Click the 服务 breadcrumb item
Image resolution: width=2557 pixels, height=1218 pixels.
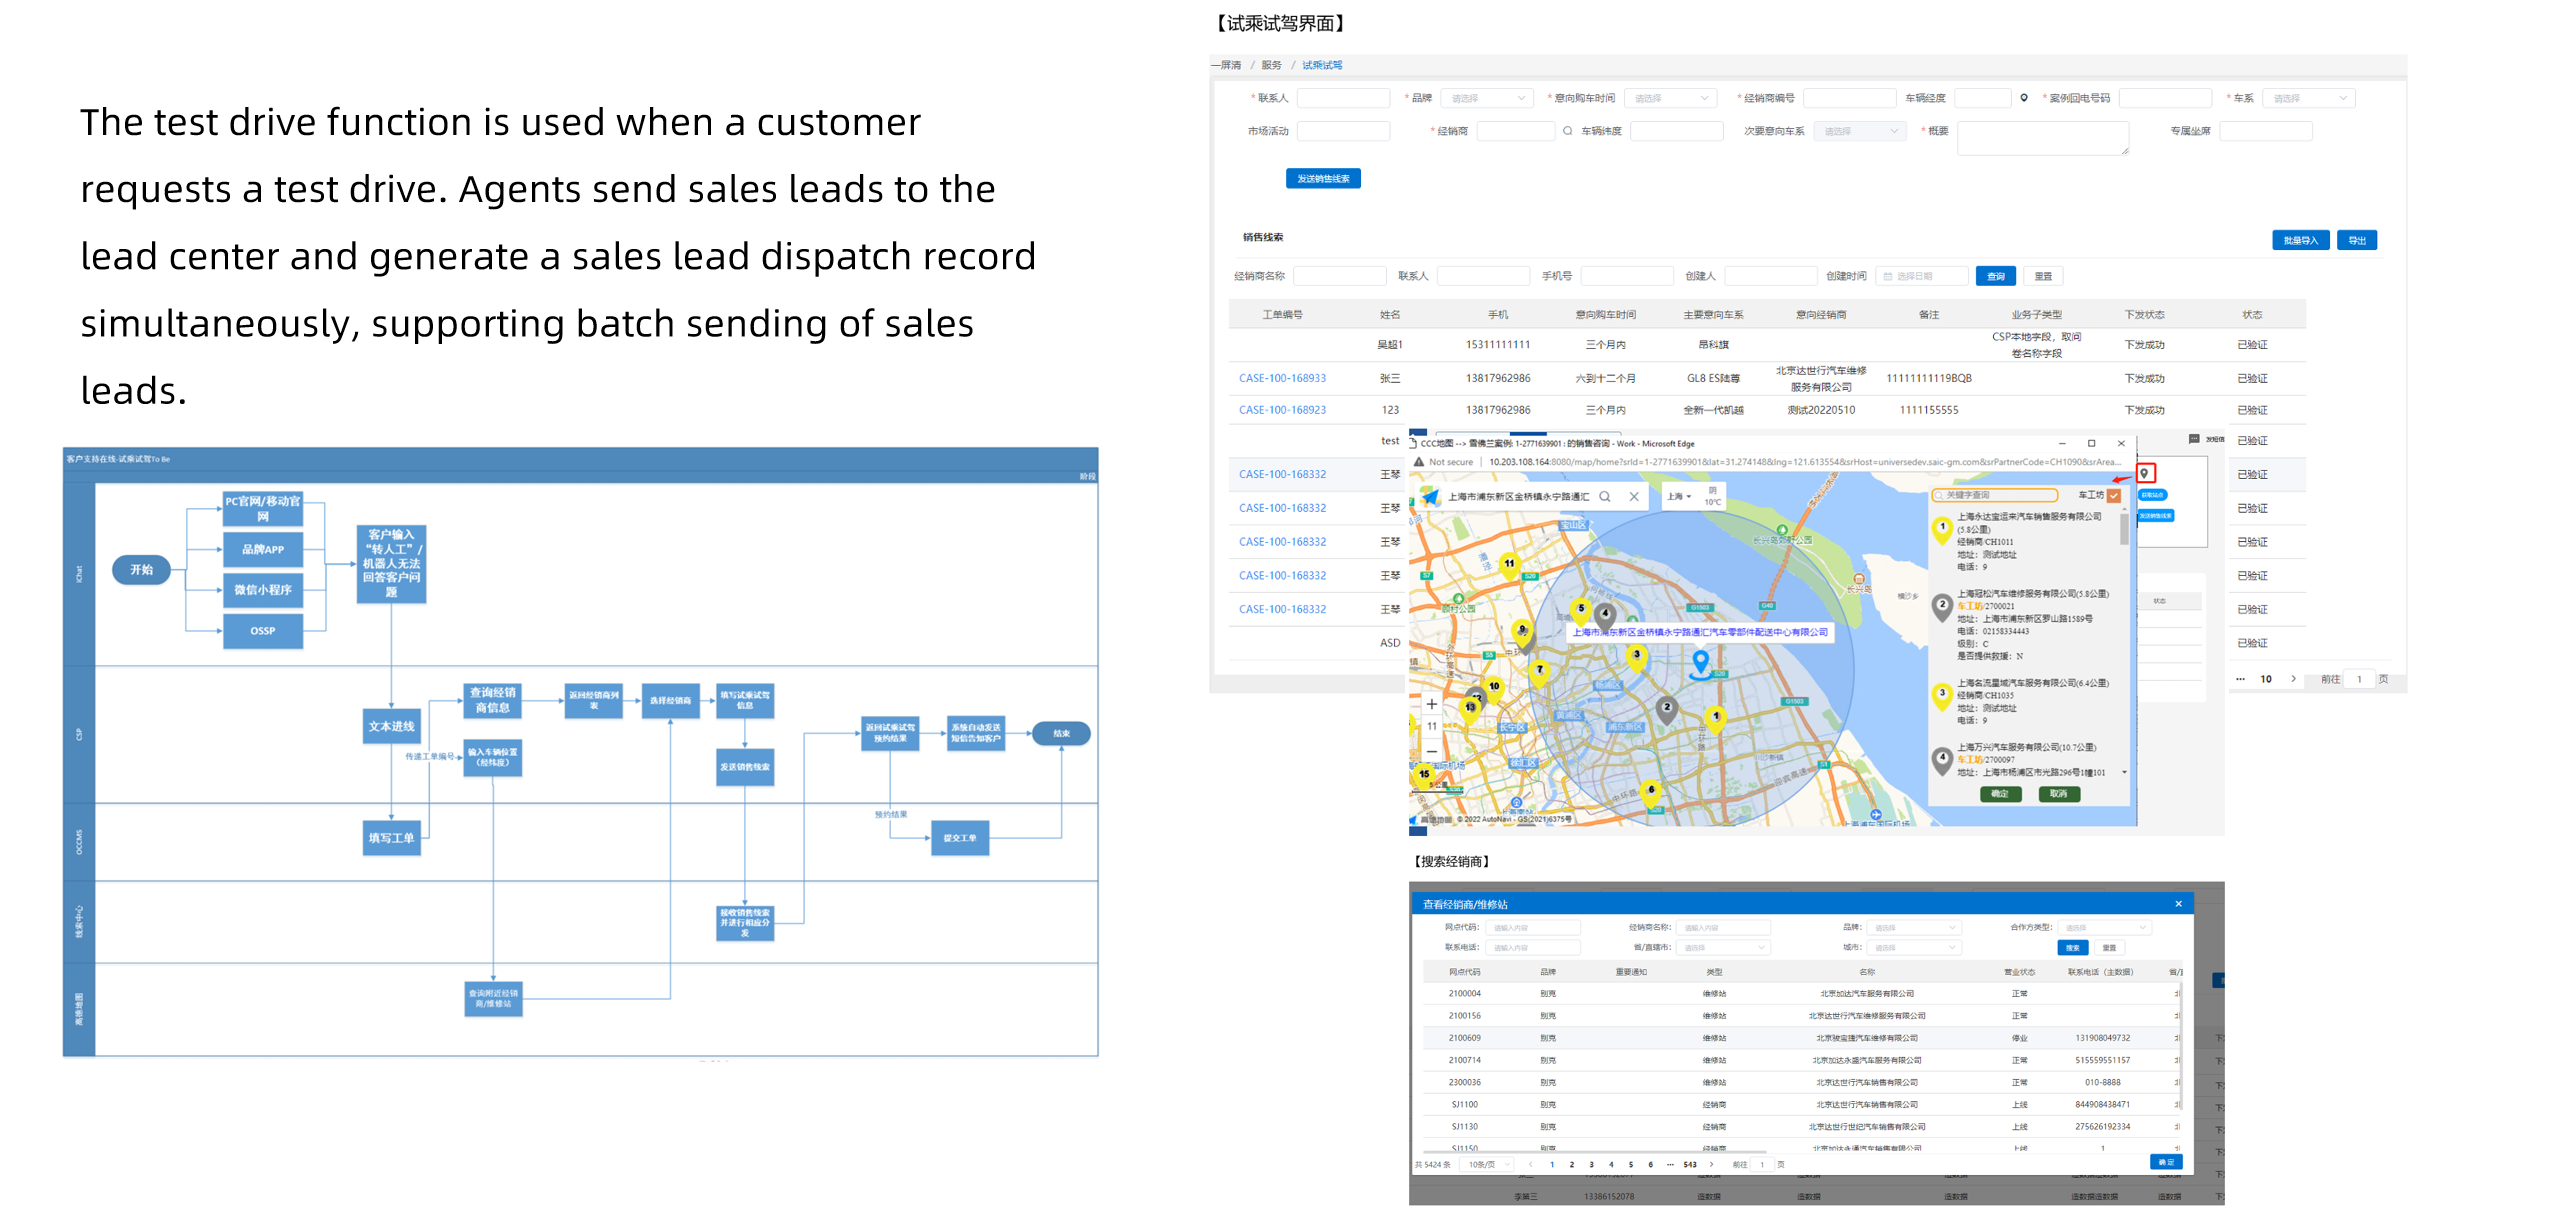(x=1271, y=65)
